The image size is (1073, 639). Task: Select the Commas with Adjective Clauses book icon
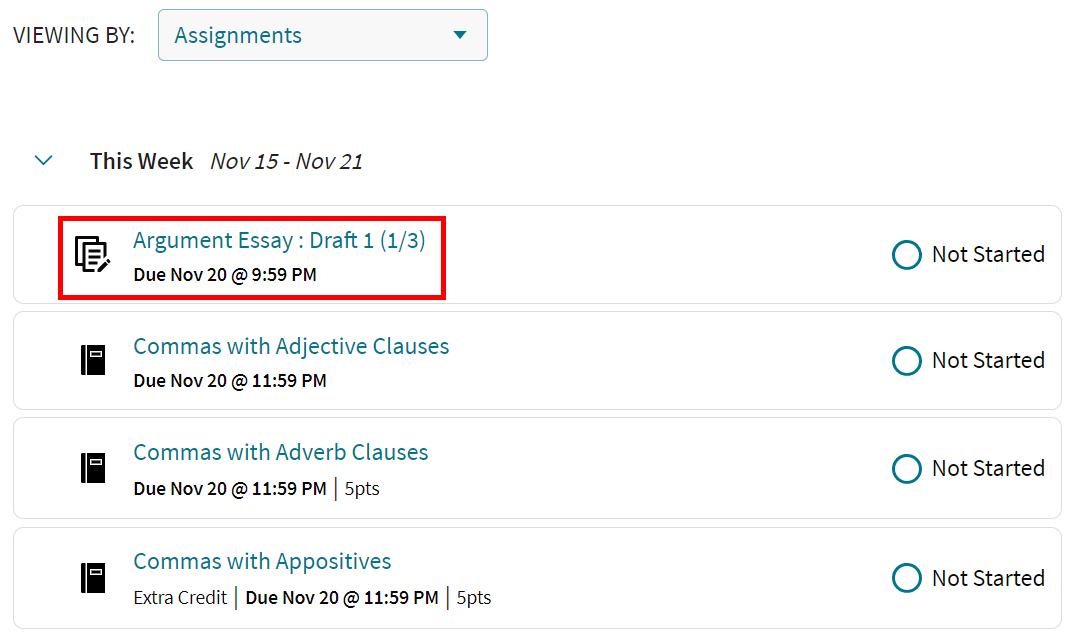click(x=92, y=360)
